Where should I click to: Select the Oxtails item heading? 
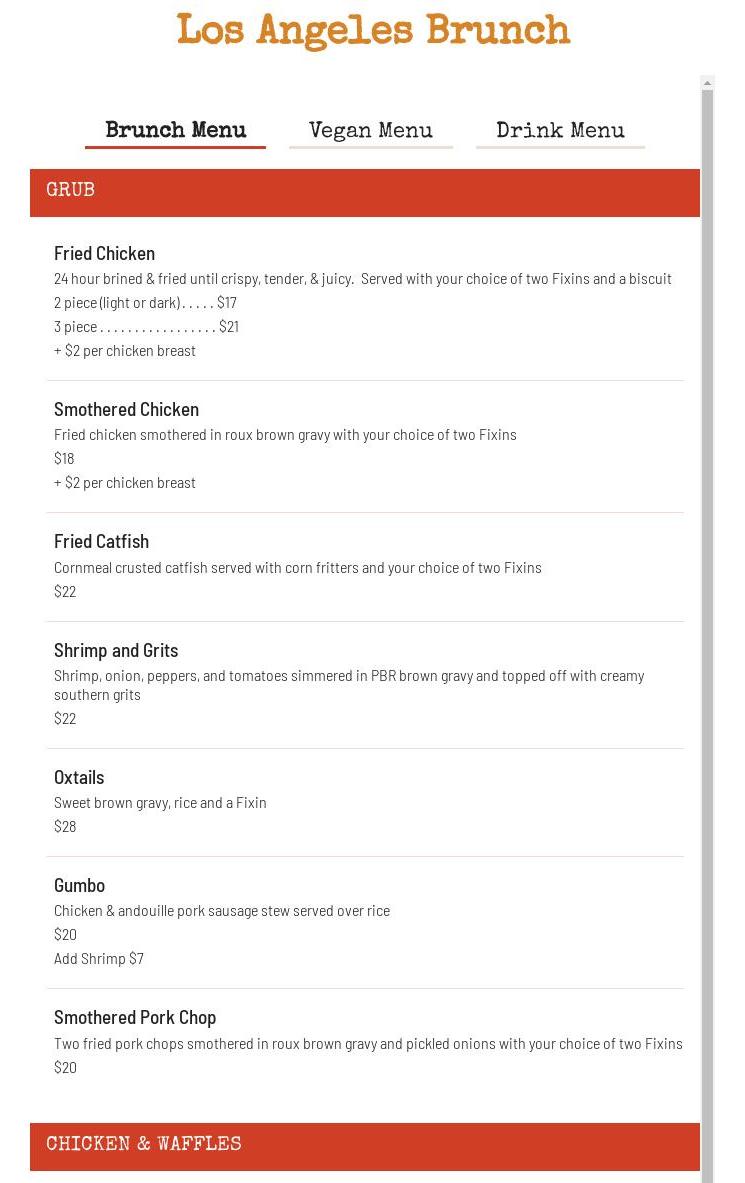pyautogui.click(x=79, y=777)
